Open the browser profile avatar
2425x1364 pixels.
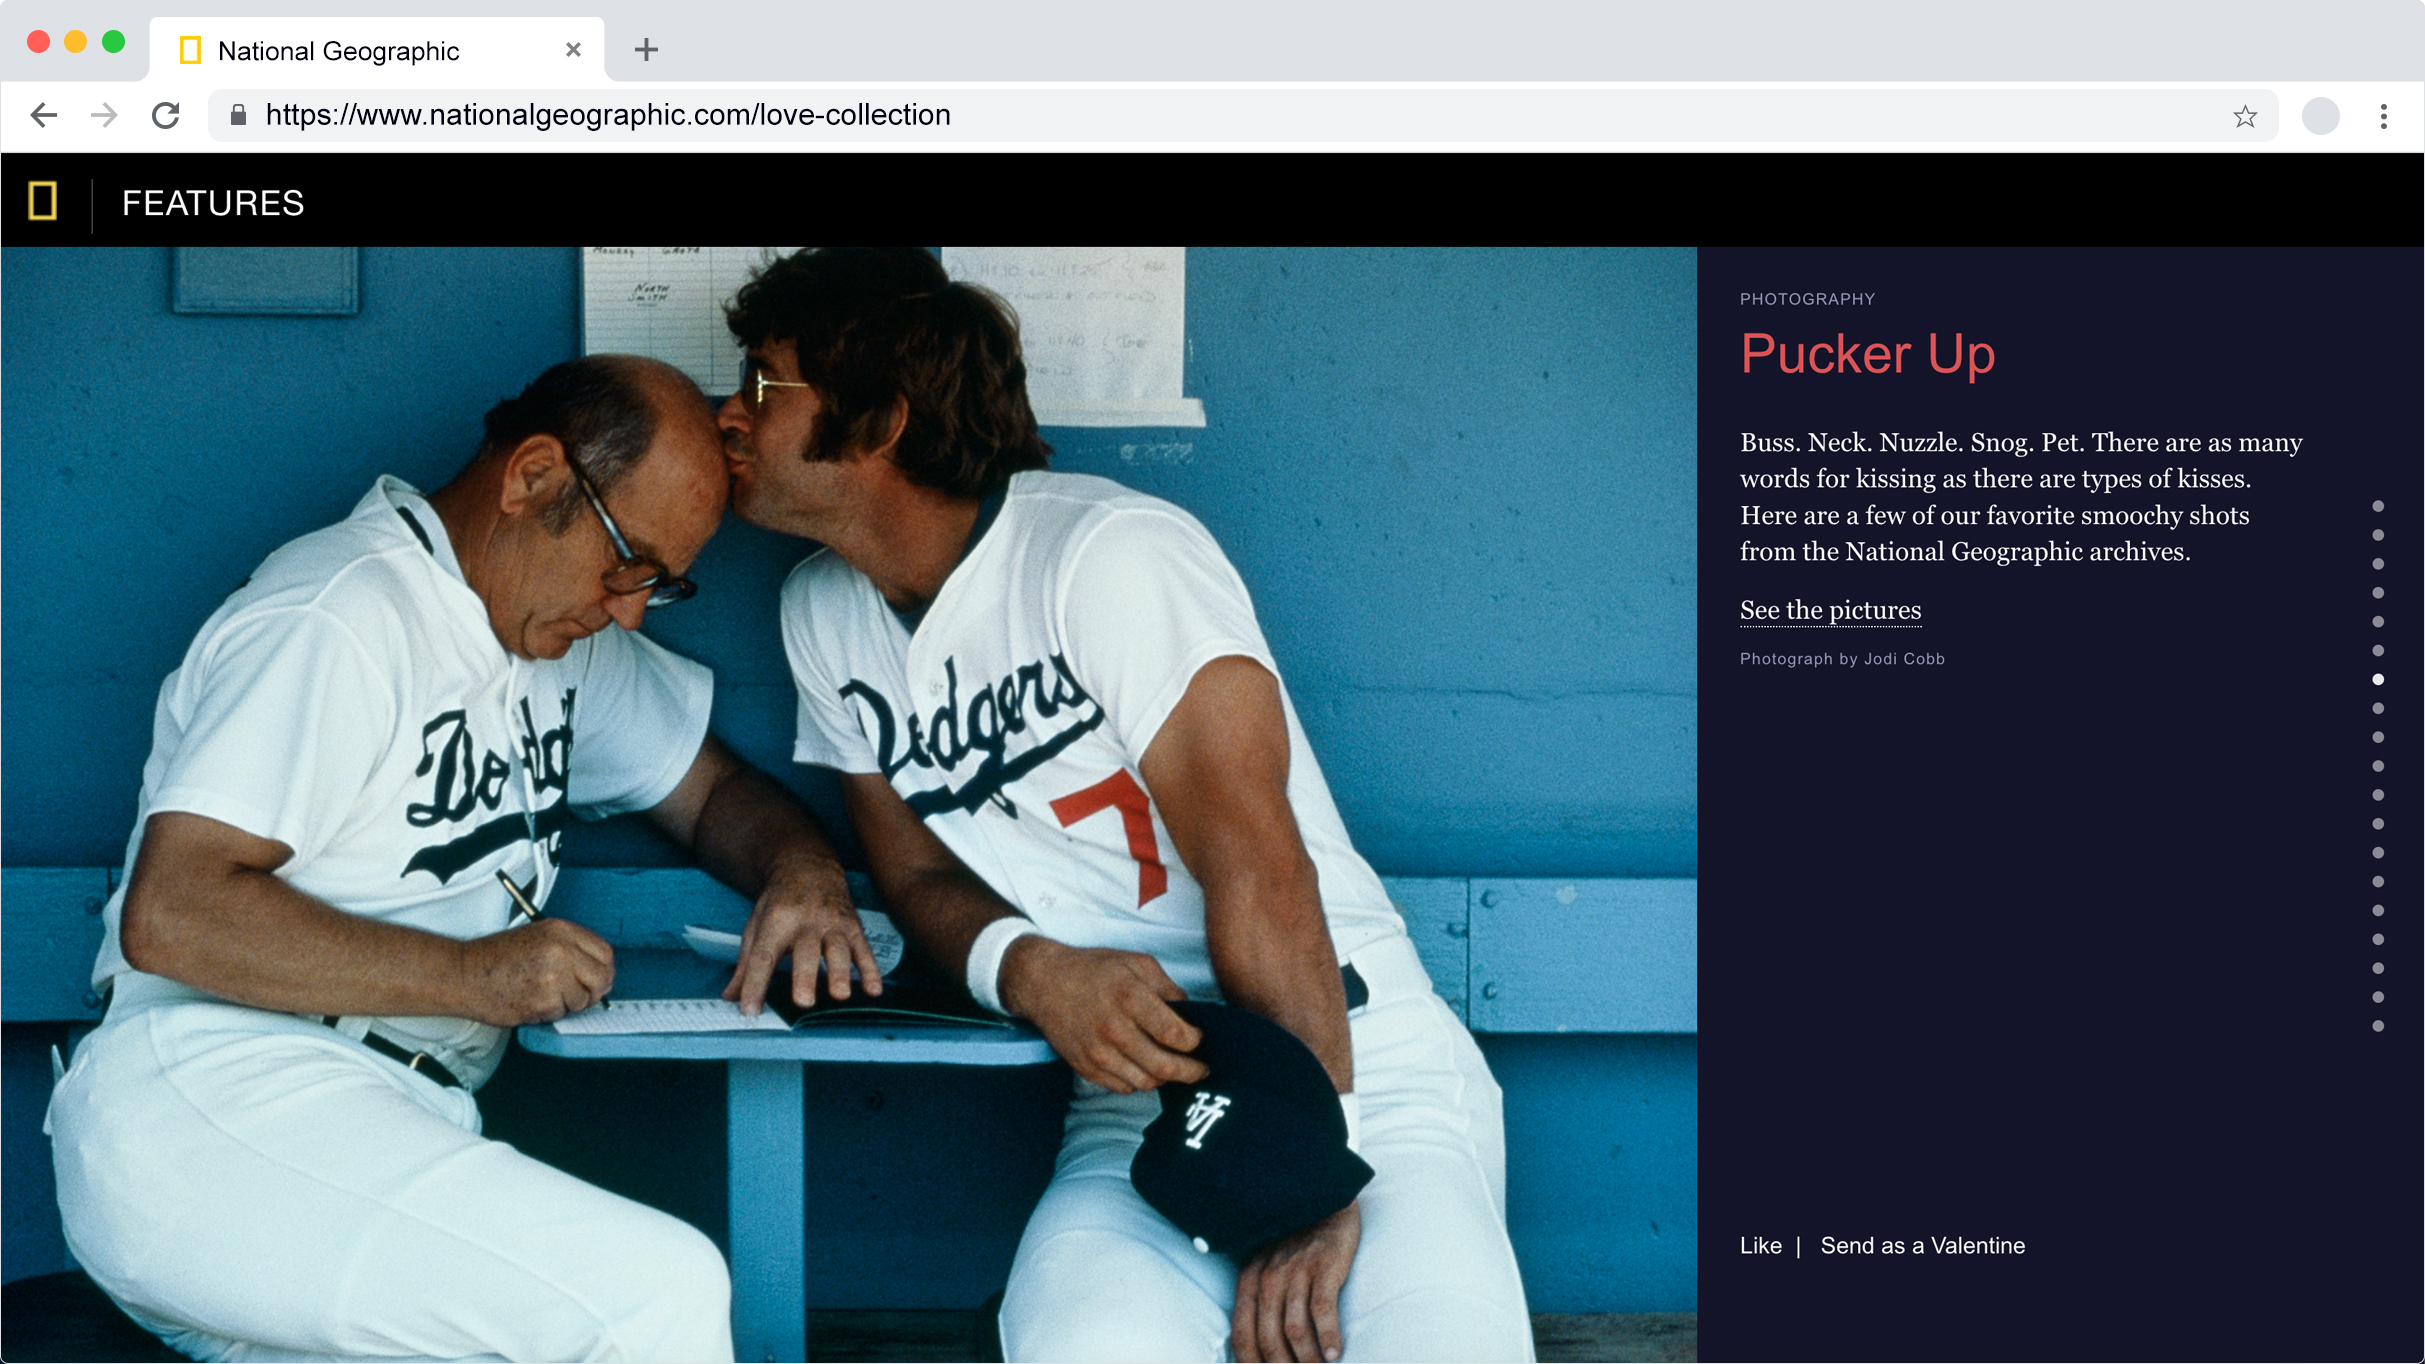click(x=2320, y=116)
